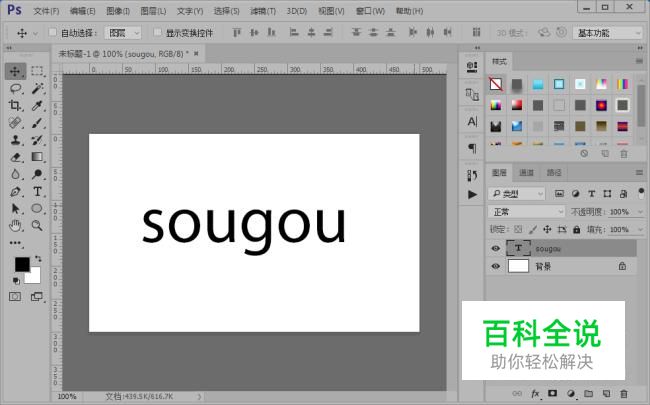Open the Character panel icon
Image resolution: width=650 pixels, height=405 pixels.
pos(472,121)
